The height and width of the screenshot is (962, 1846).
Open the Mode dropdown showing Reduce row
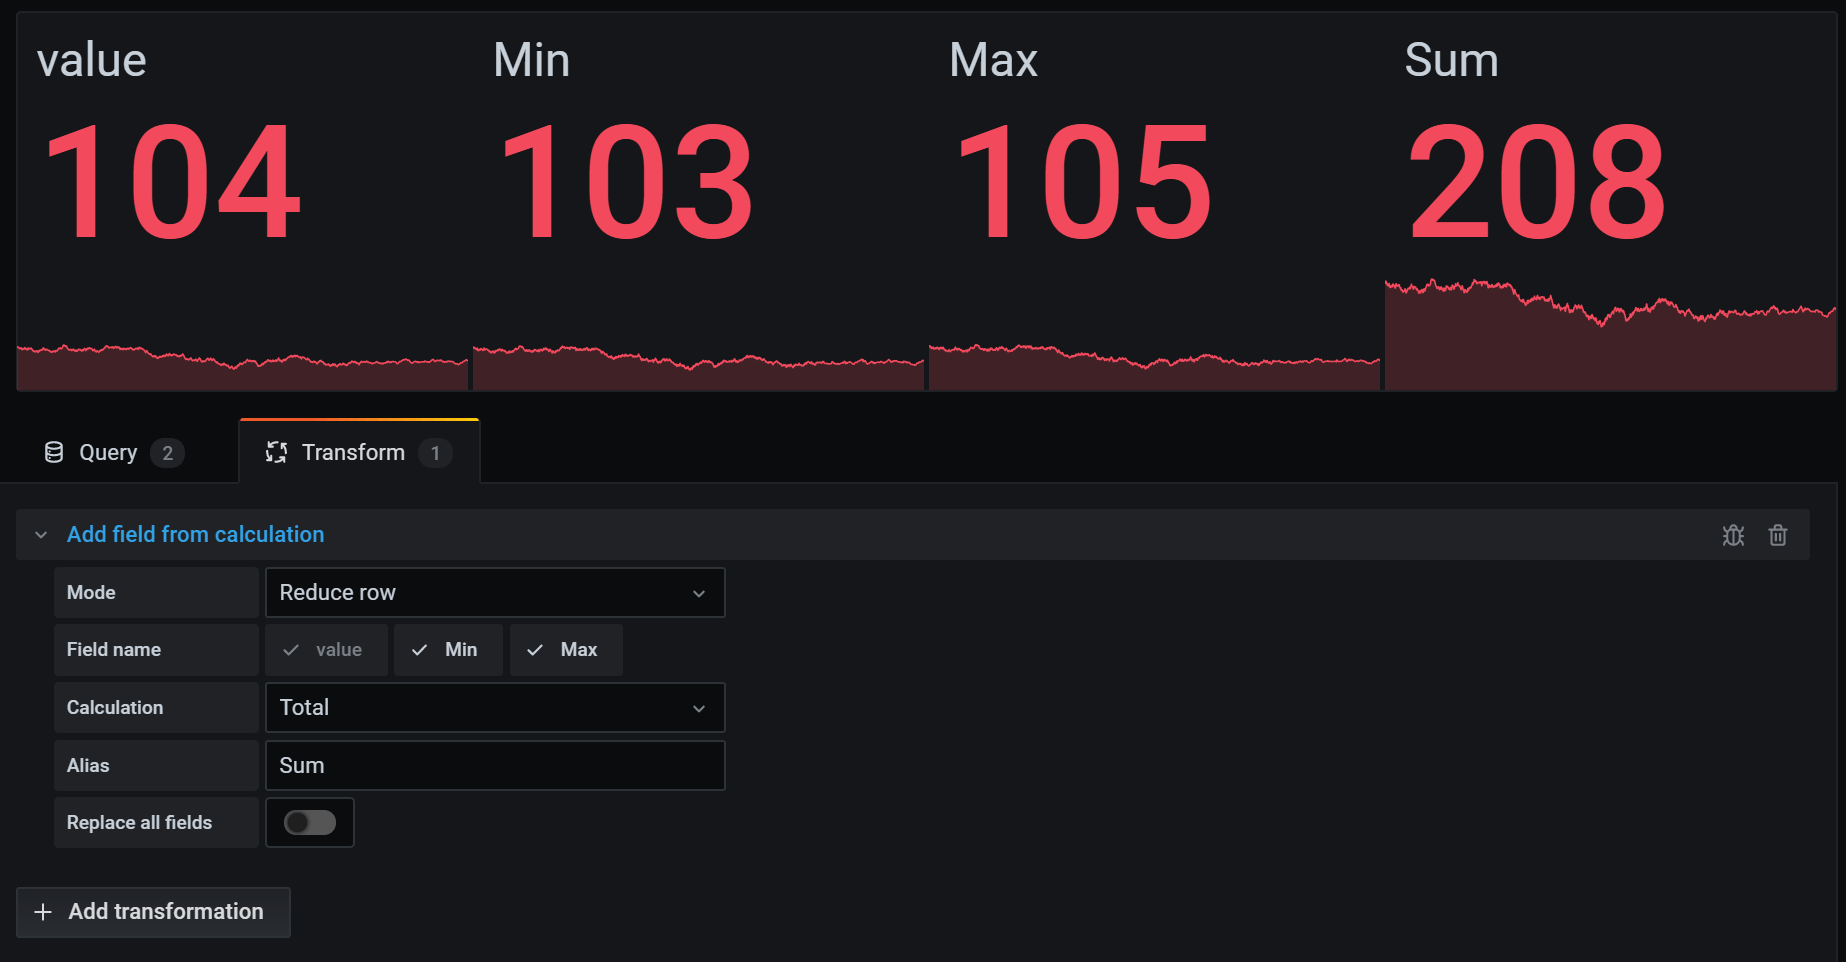[x=495, y=592]
